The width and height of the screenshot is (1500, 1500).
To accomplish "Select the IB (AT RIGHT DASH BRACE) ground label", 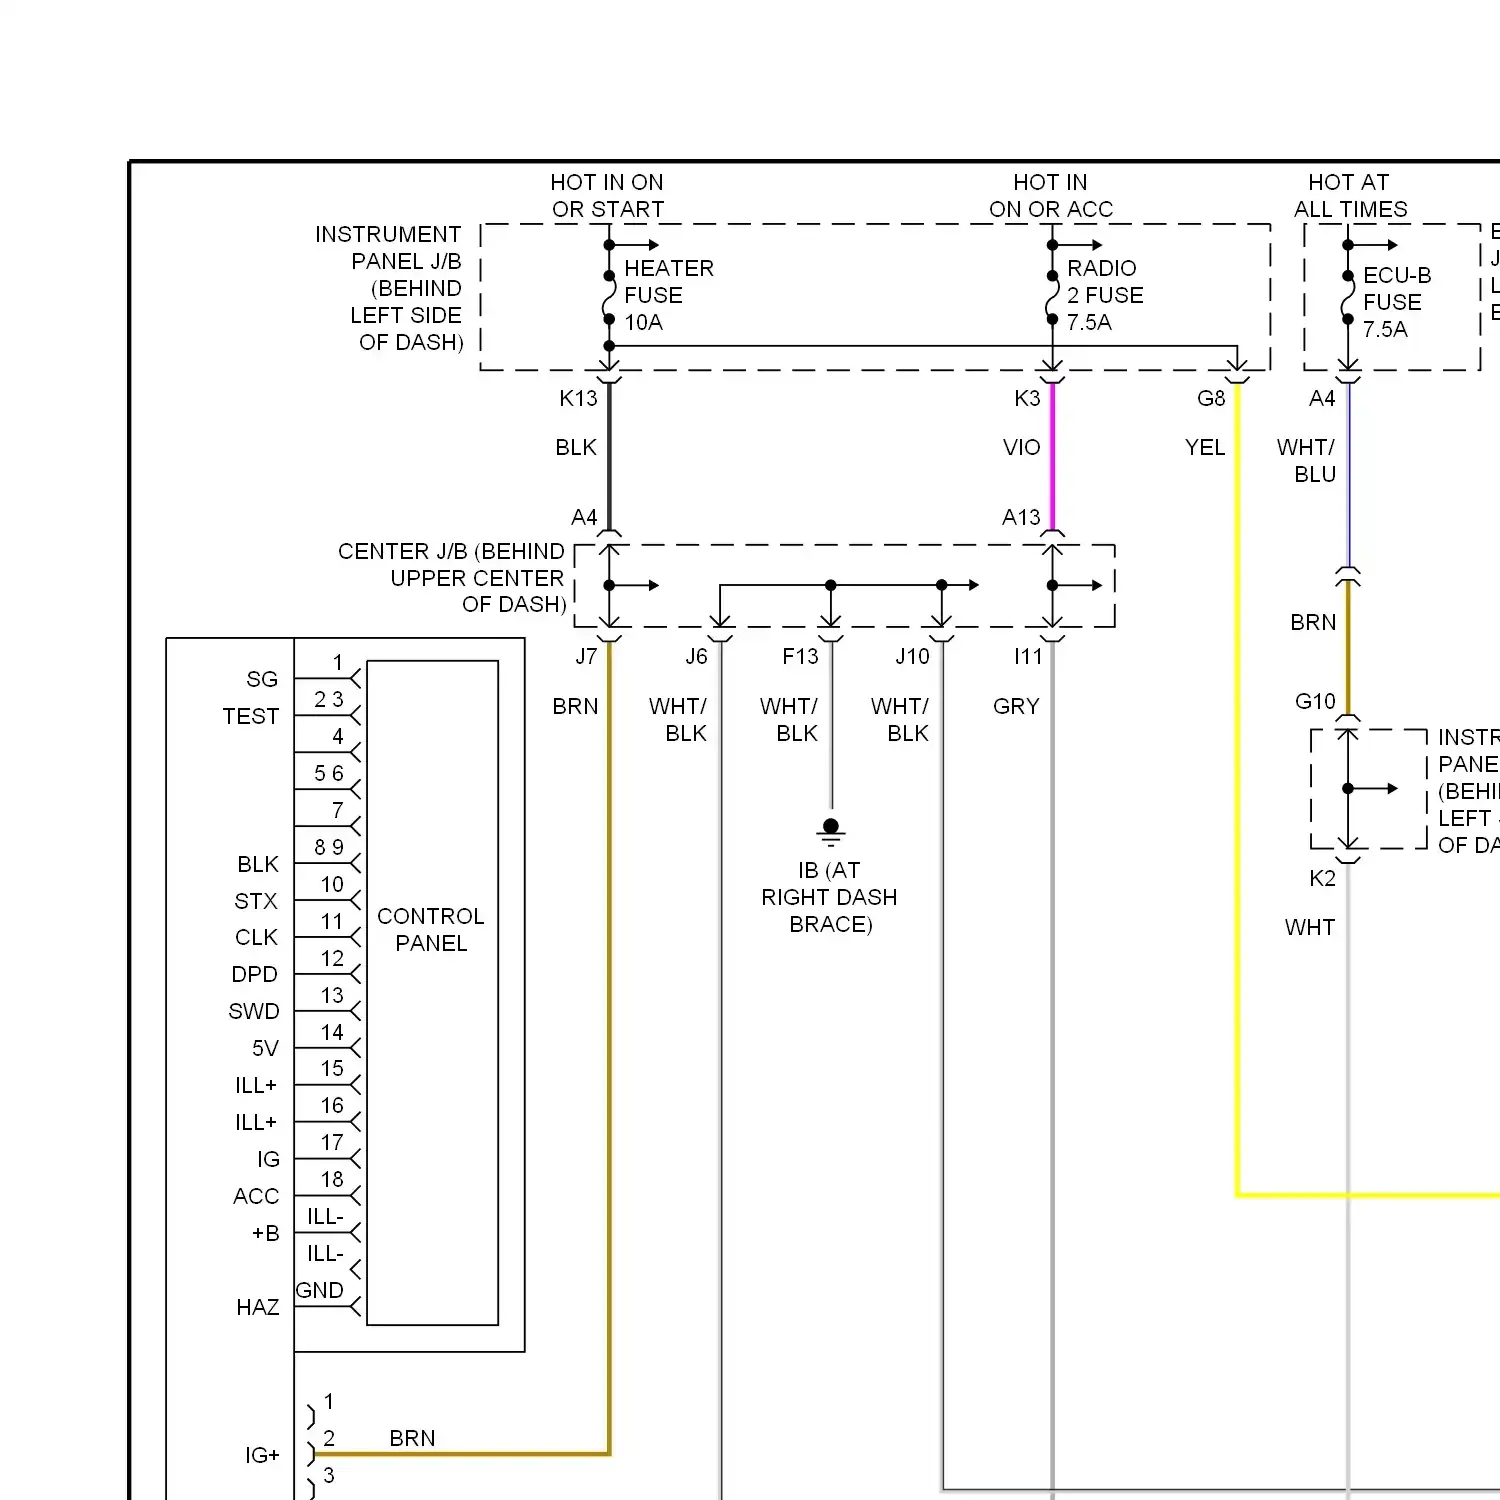I will 829,897.
